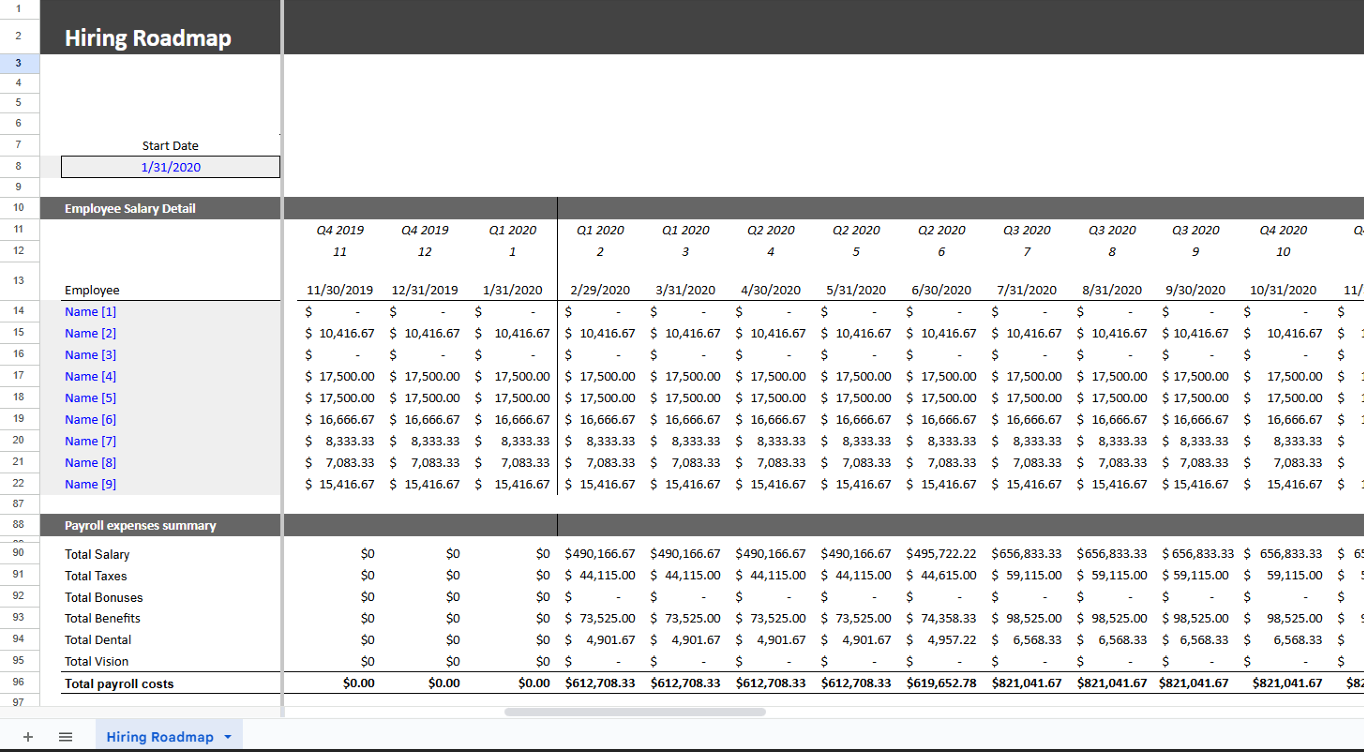
Task: Click the Total Salary row label
Action: click(97, 554)
